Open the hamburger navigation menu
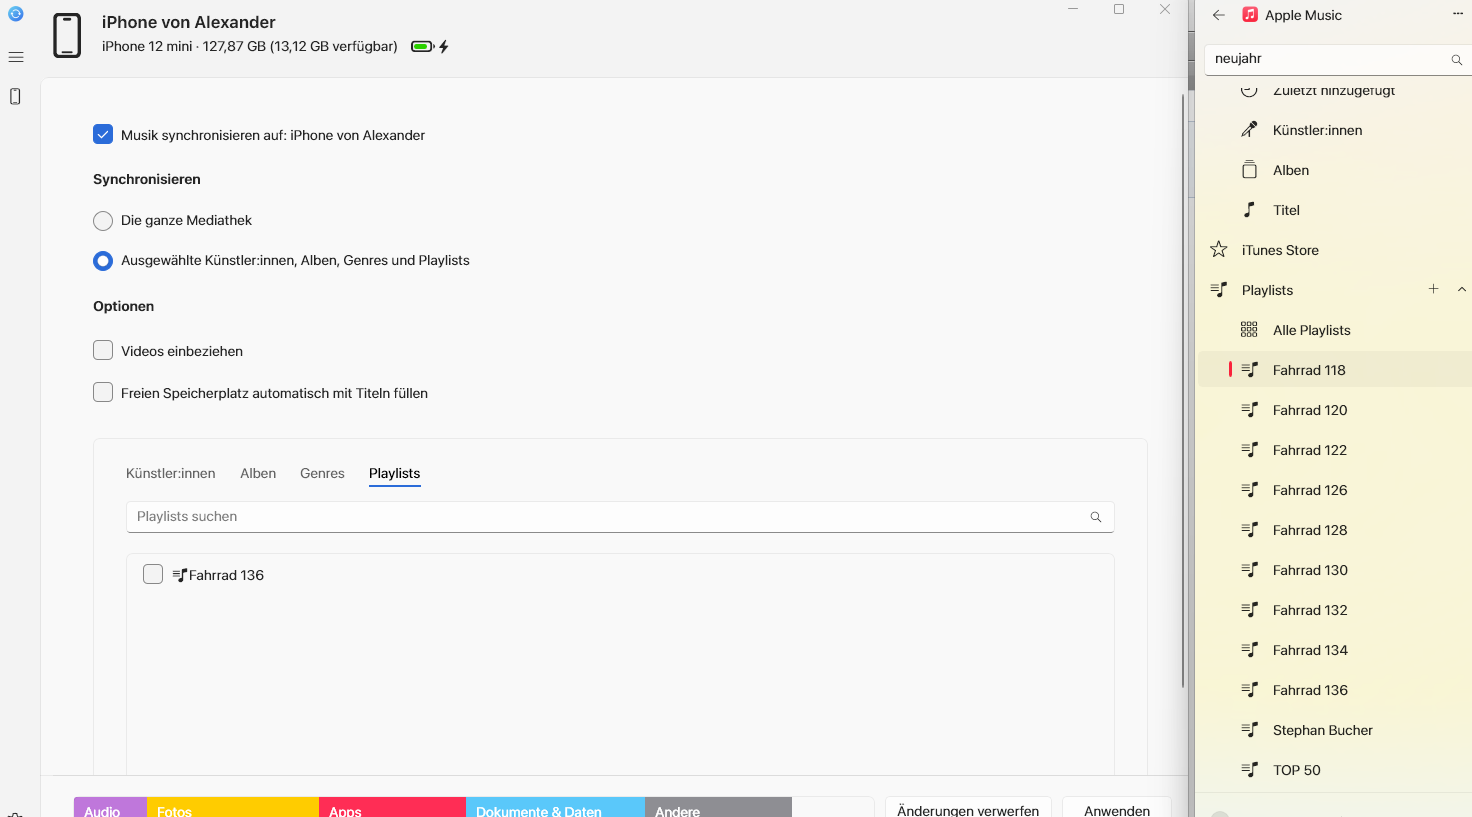The image size is (1472, 817). click(x=16, y=57)
